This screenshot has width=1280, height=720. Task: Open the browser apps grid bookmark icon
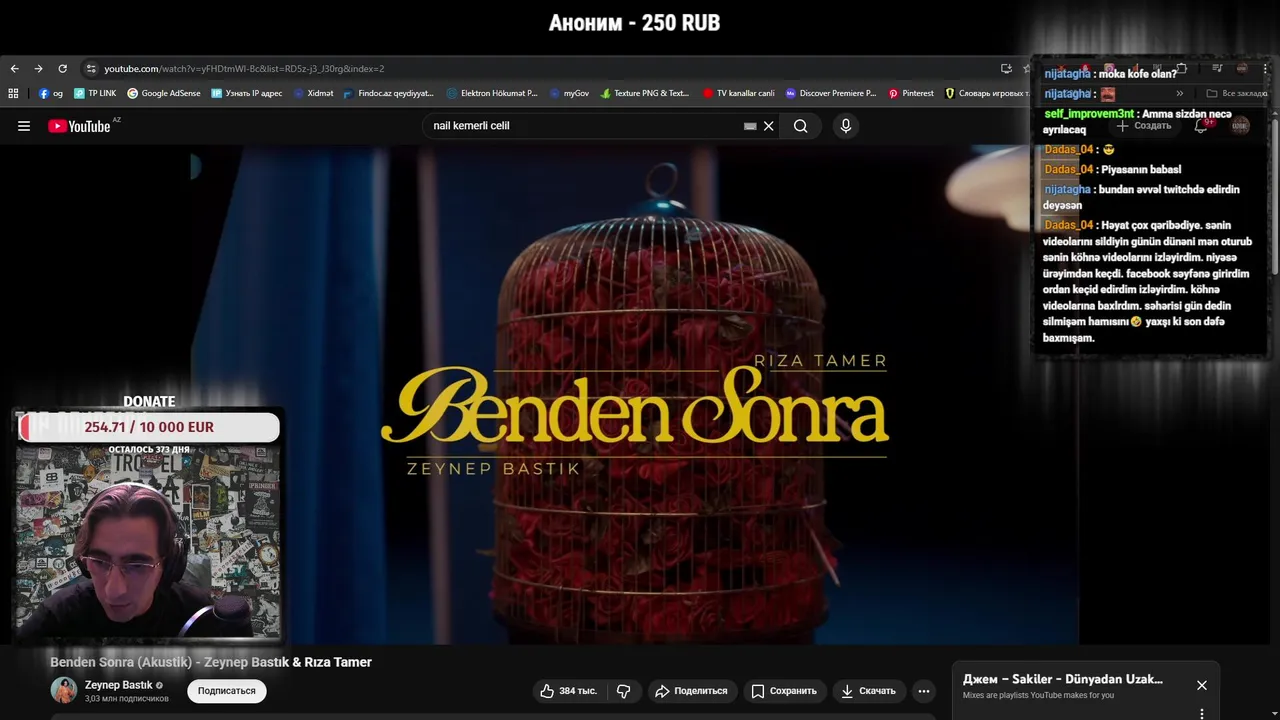tap(13, 93)
